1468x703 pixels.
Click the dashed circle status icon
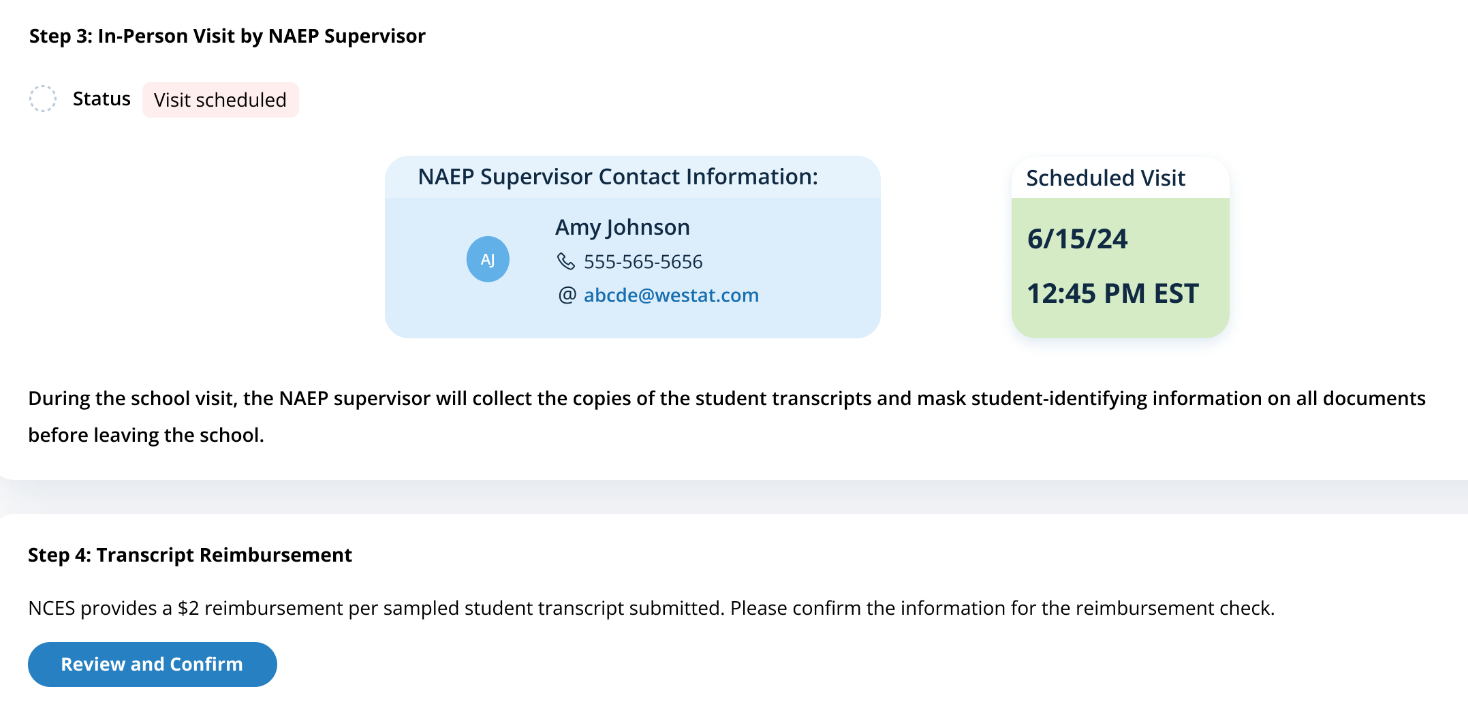[43, 99]
